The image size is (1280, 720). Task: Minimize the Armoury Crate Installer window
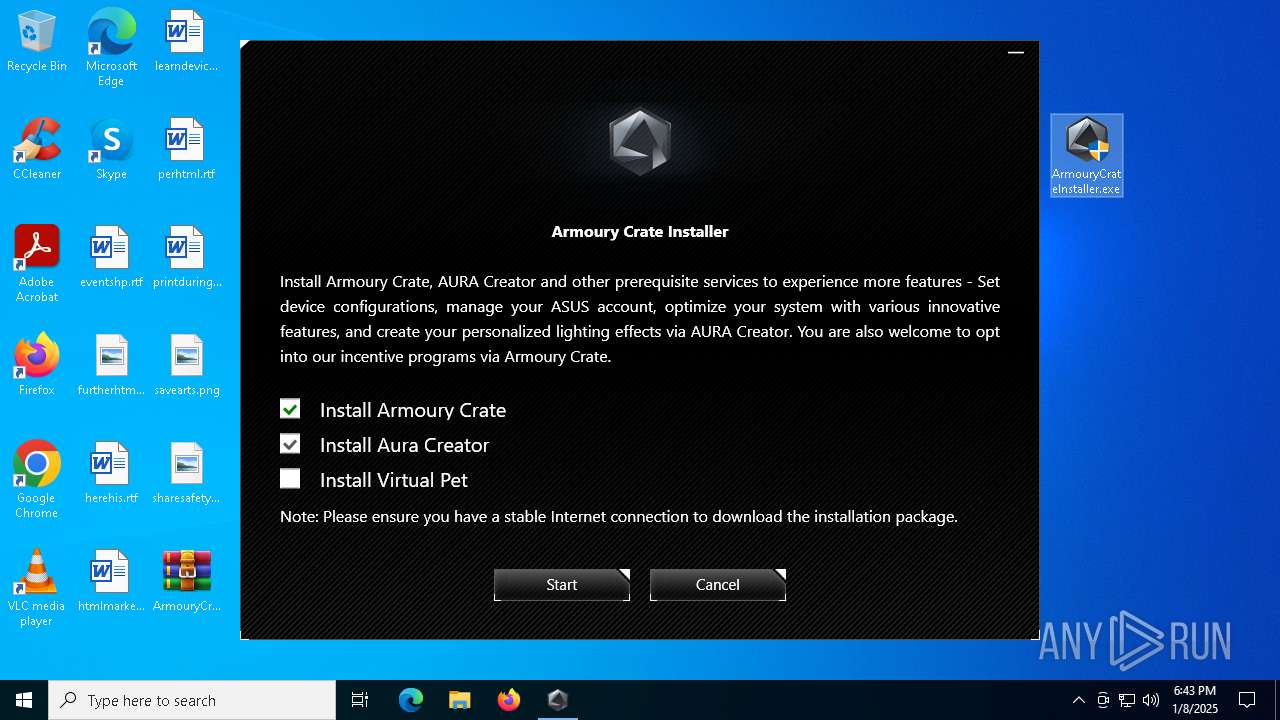1016,53
